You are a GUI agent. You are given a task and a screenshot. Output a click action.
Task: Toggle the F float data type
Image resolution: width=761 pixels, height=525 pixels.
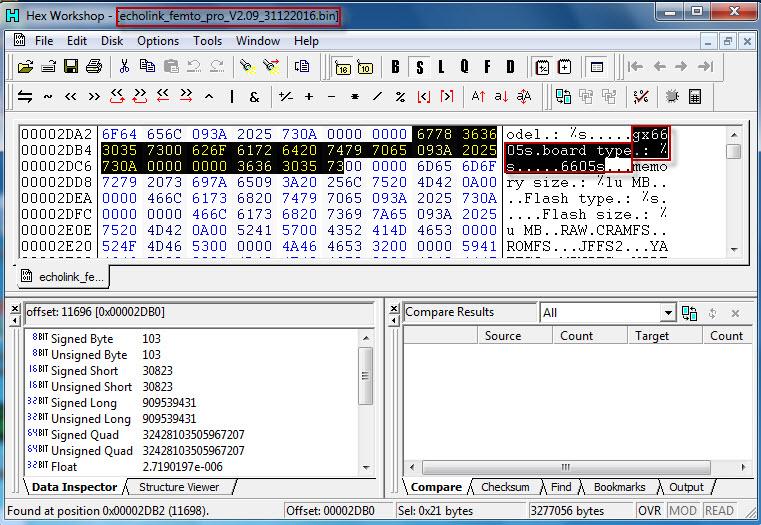[x=487, y=67]
